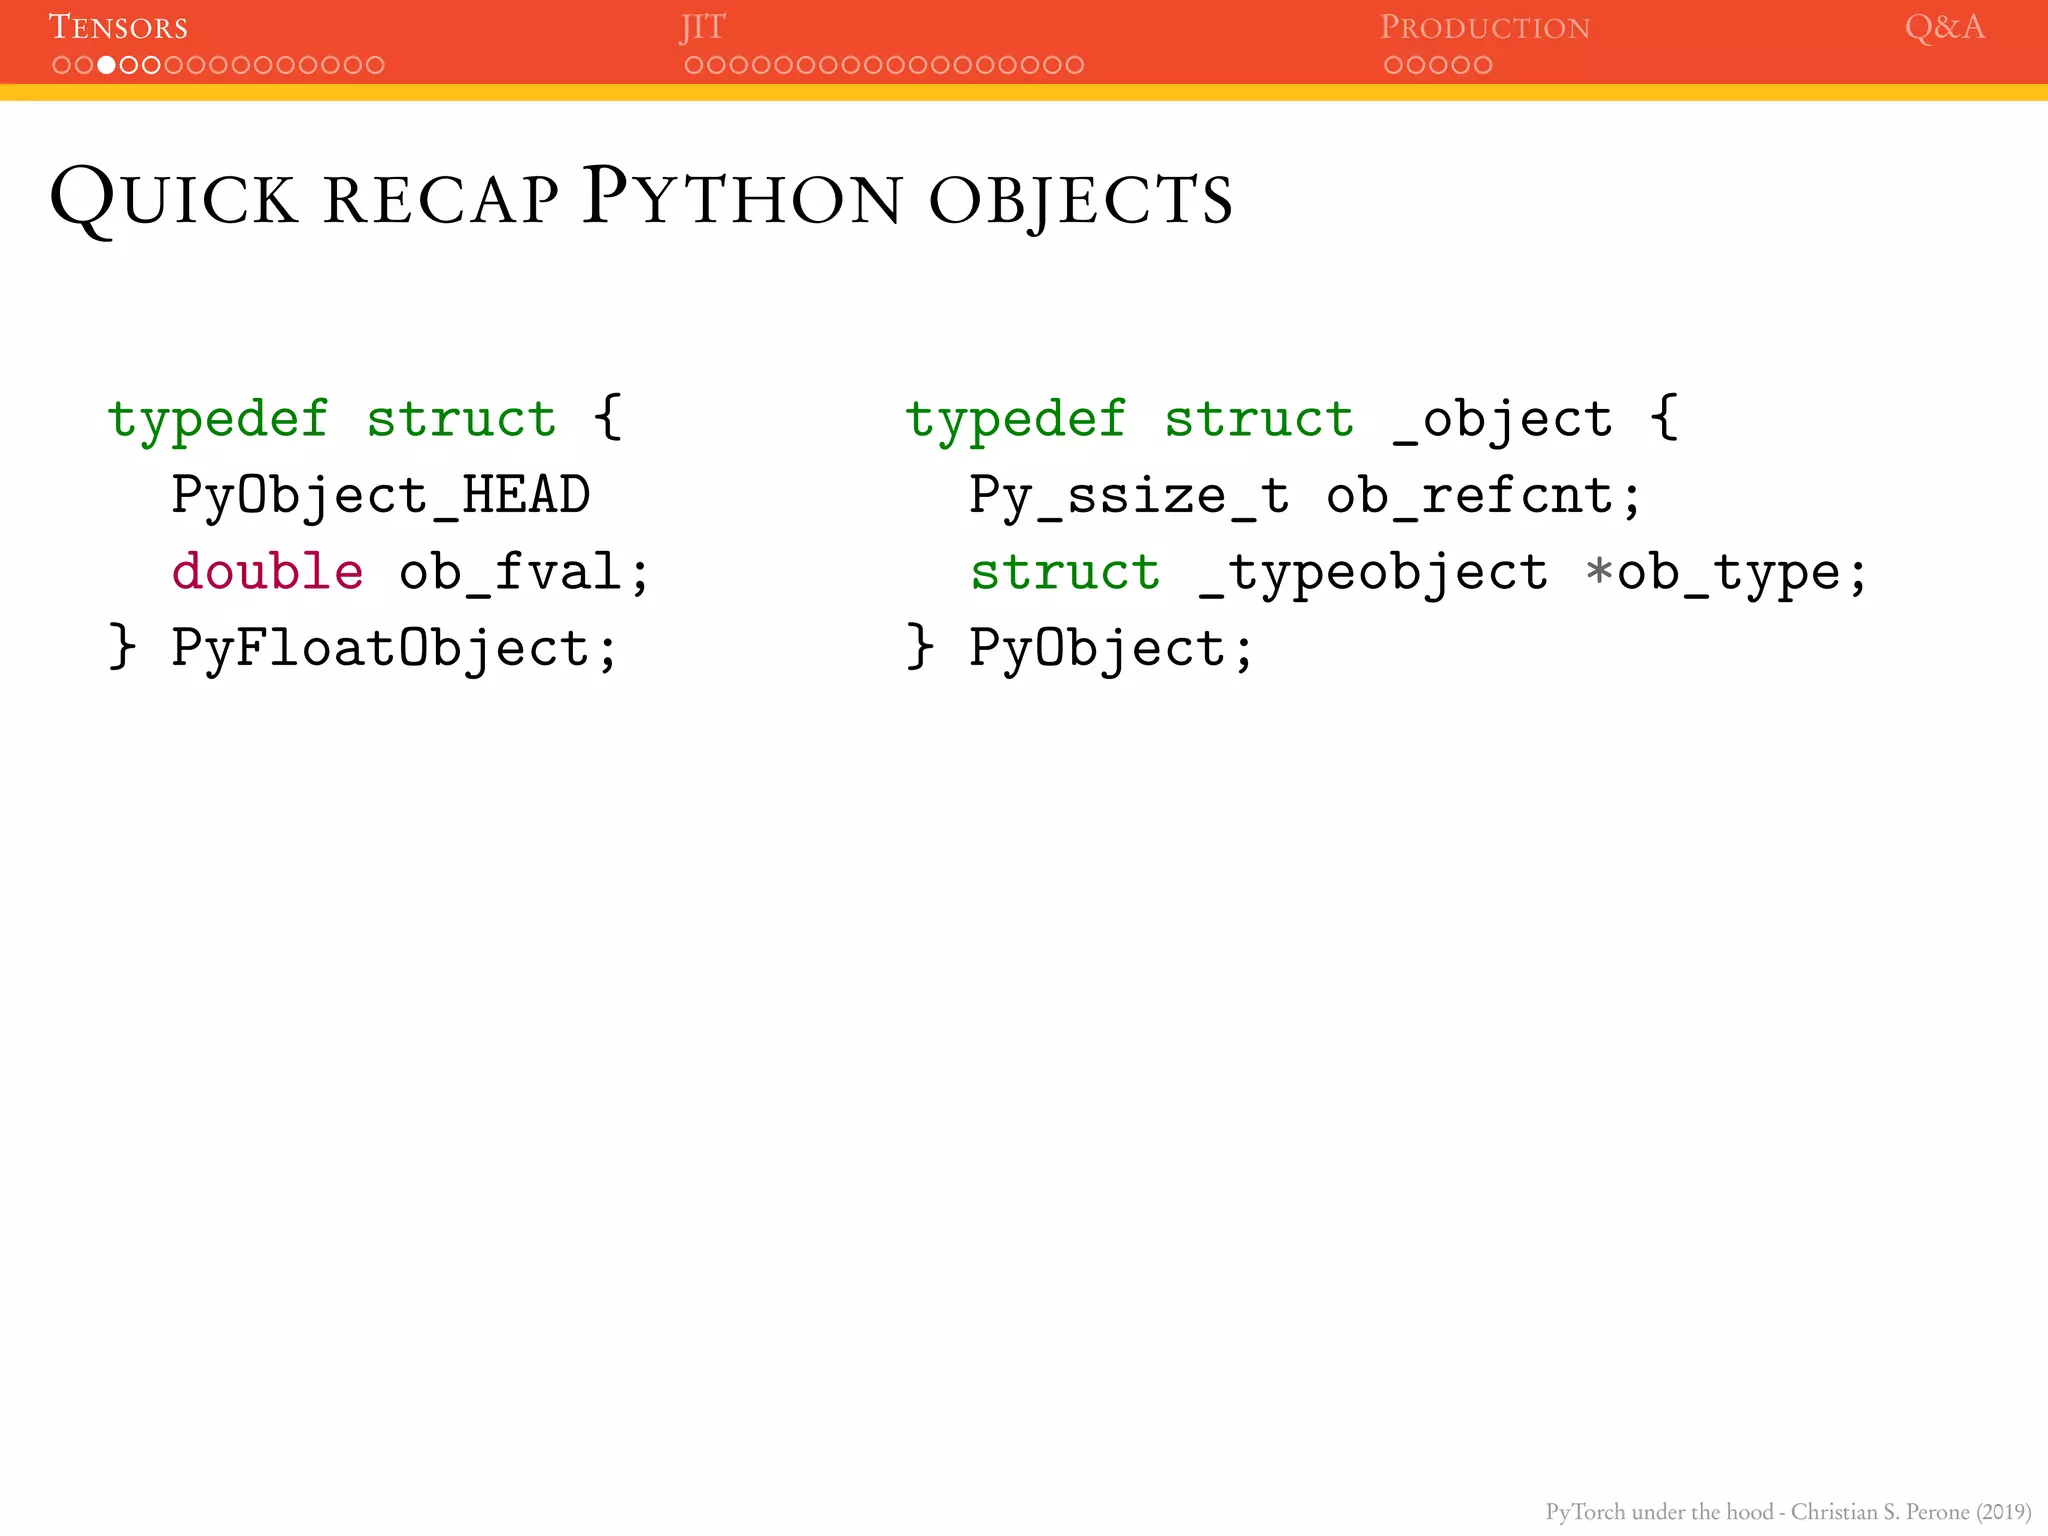Open the Tensors section in header
Screen dimensions: 2048x1536
[118, 27]
